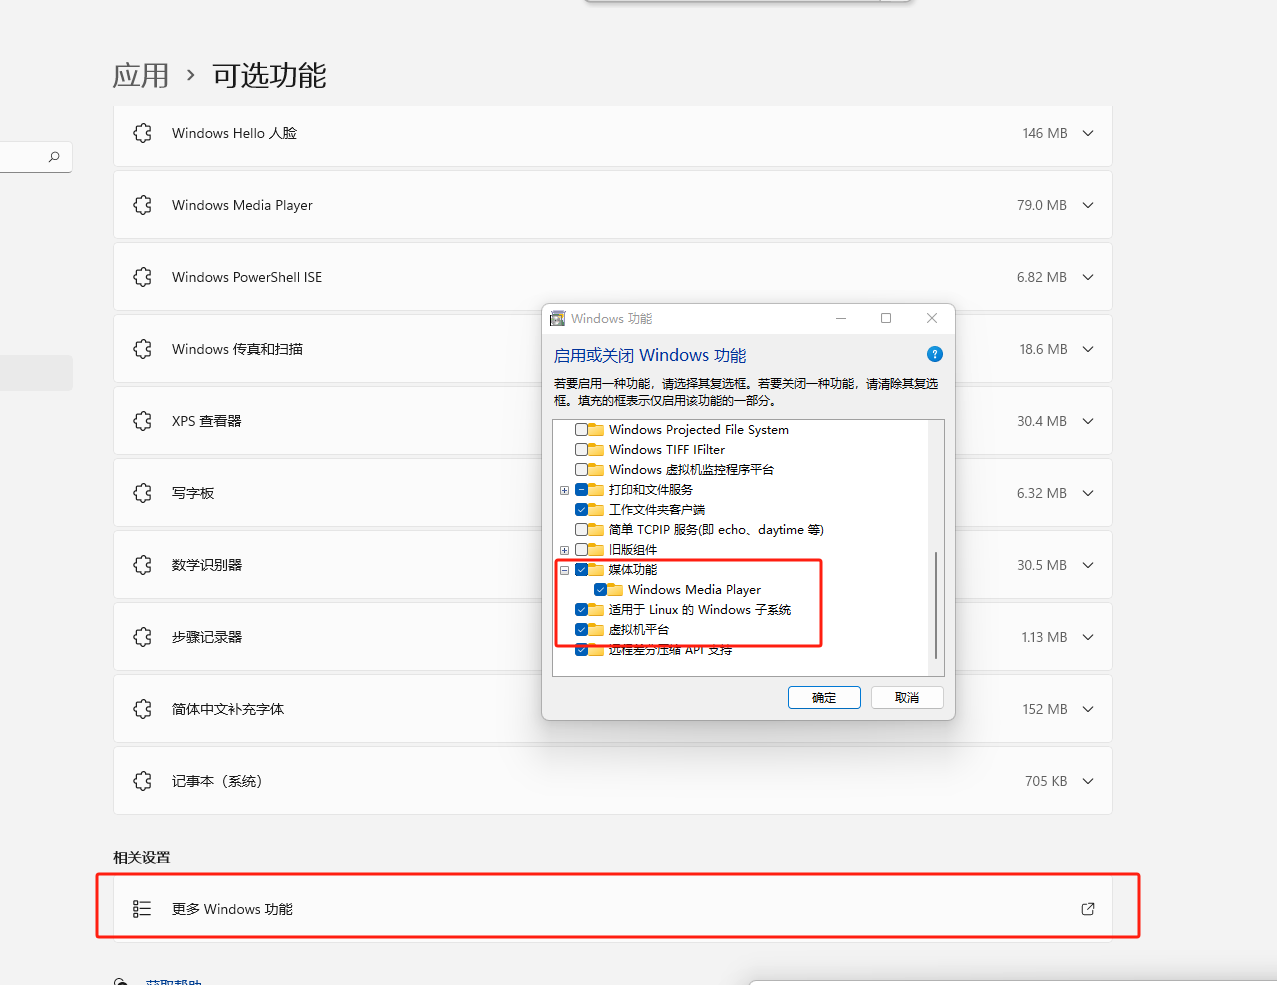Screen dimensions: 1277x985
Task: Check Windows Projected File System checkbox
Action: point(581,429)
